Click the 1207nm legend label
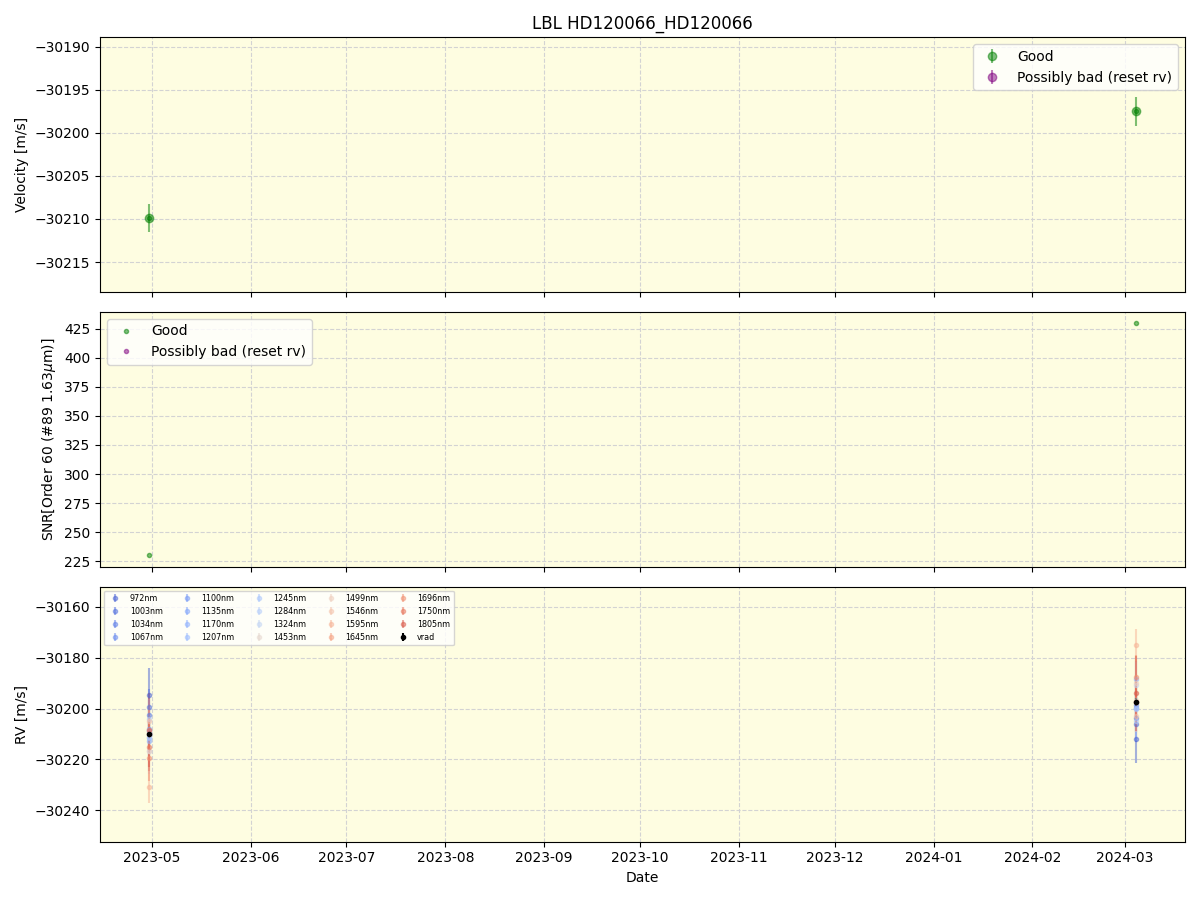1200x900 pixels. (218, 637)
